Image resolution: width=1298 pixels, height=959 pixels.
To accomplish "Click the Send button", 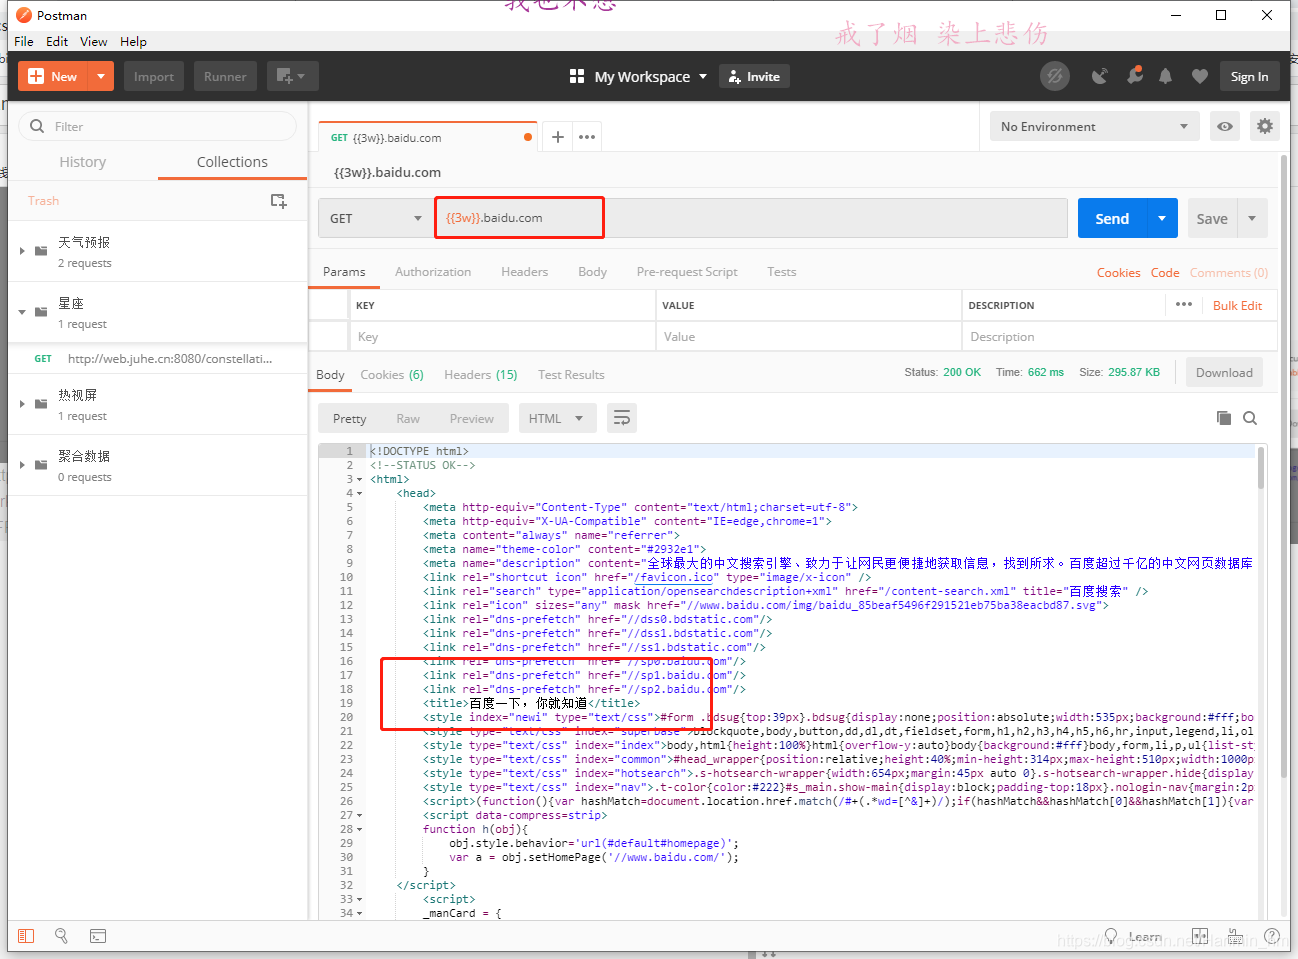I will [x=1112, y=218].
